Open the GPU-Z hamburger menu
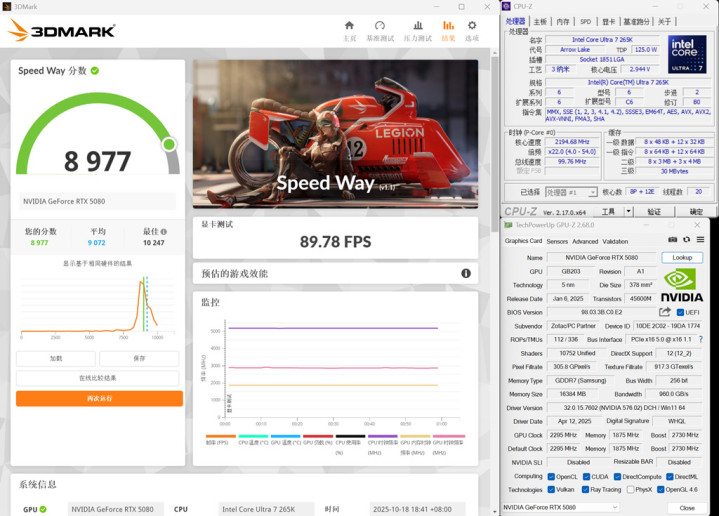 coord(700,240)
